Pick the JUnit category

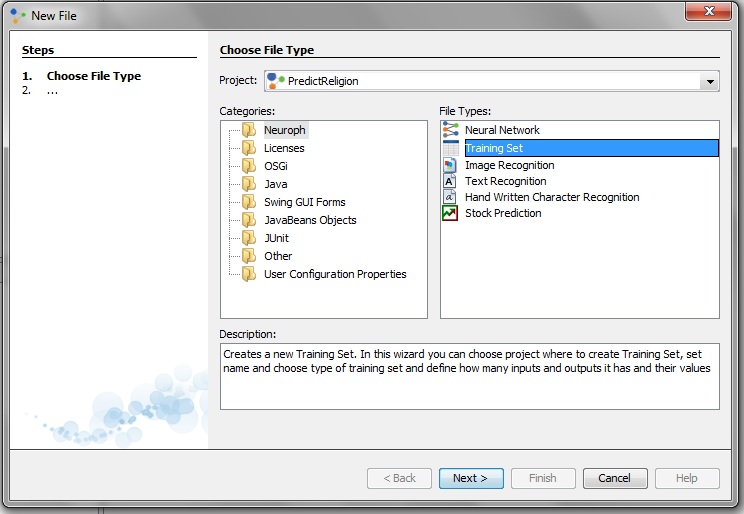[277, 238]
